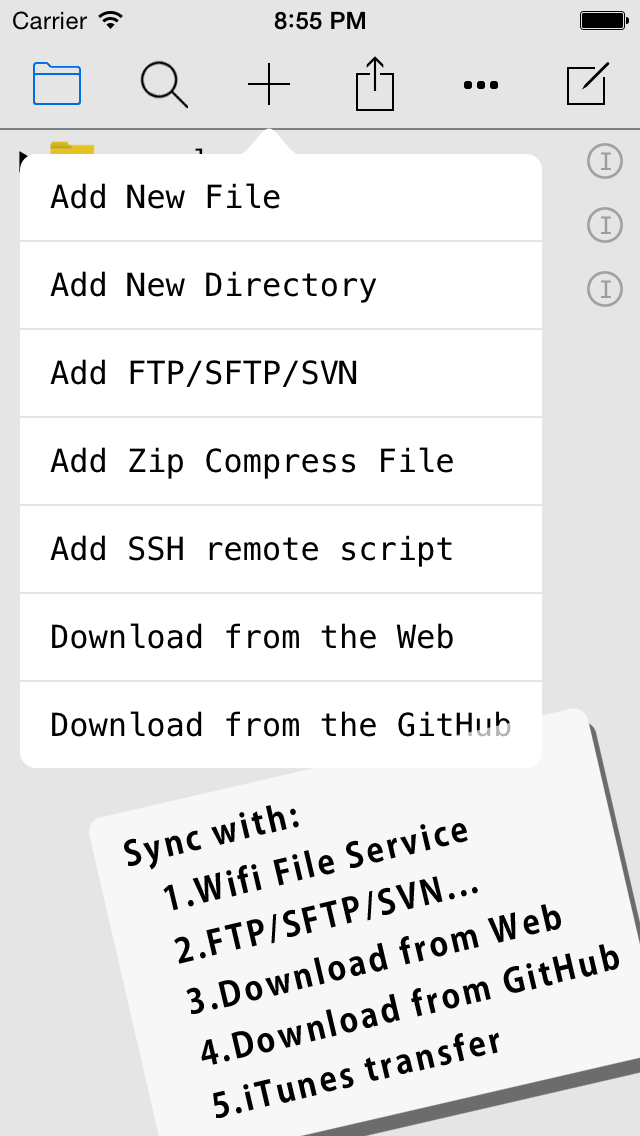Open the blue folder browser icon
This screenshot has width=640, height=1136.
[x=57, y=84]
